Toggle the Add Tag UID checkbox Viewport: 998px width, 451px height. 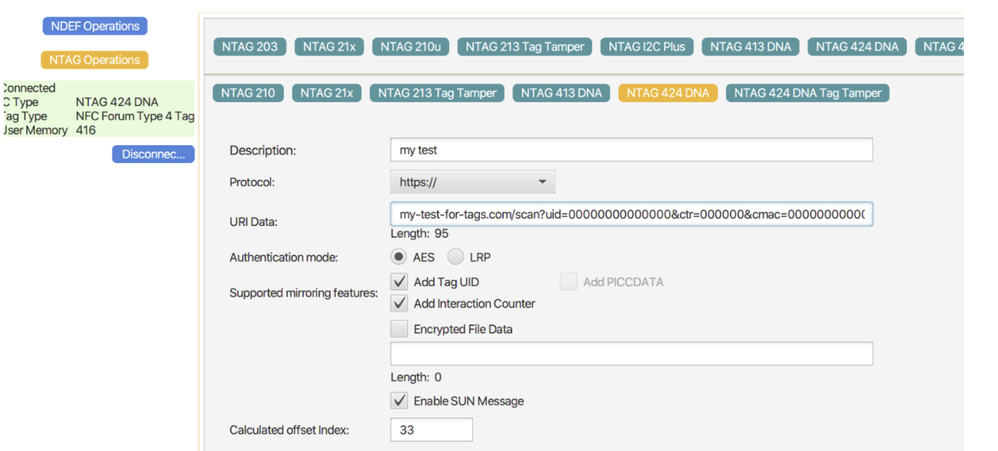399,282
